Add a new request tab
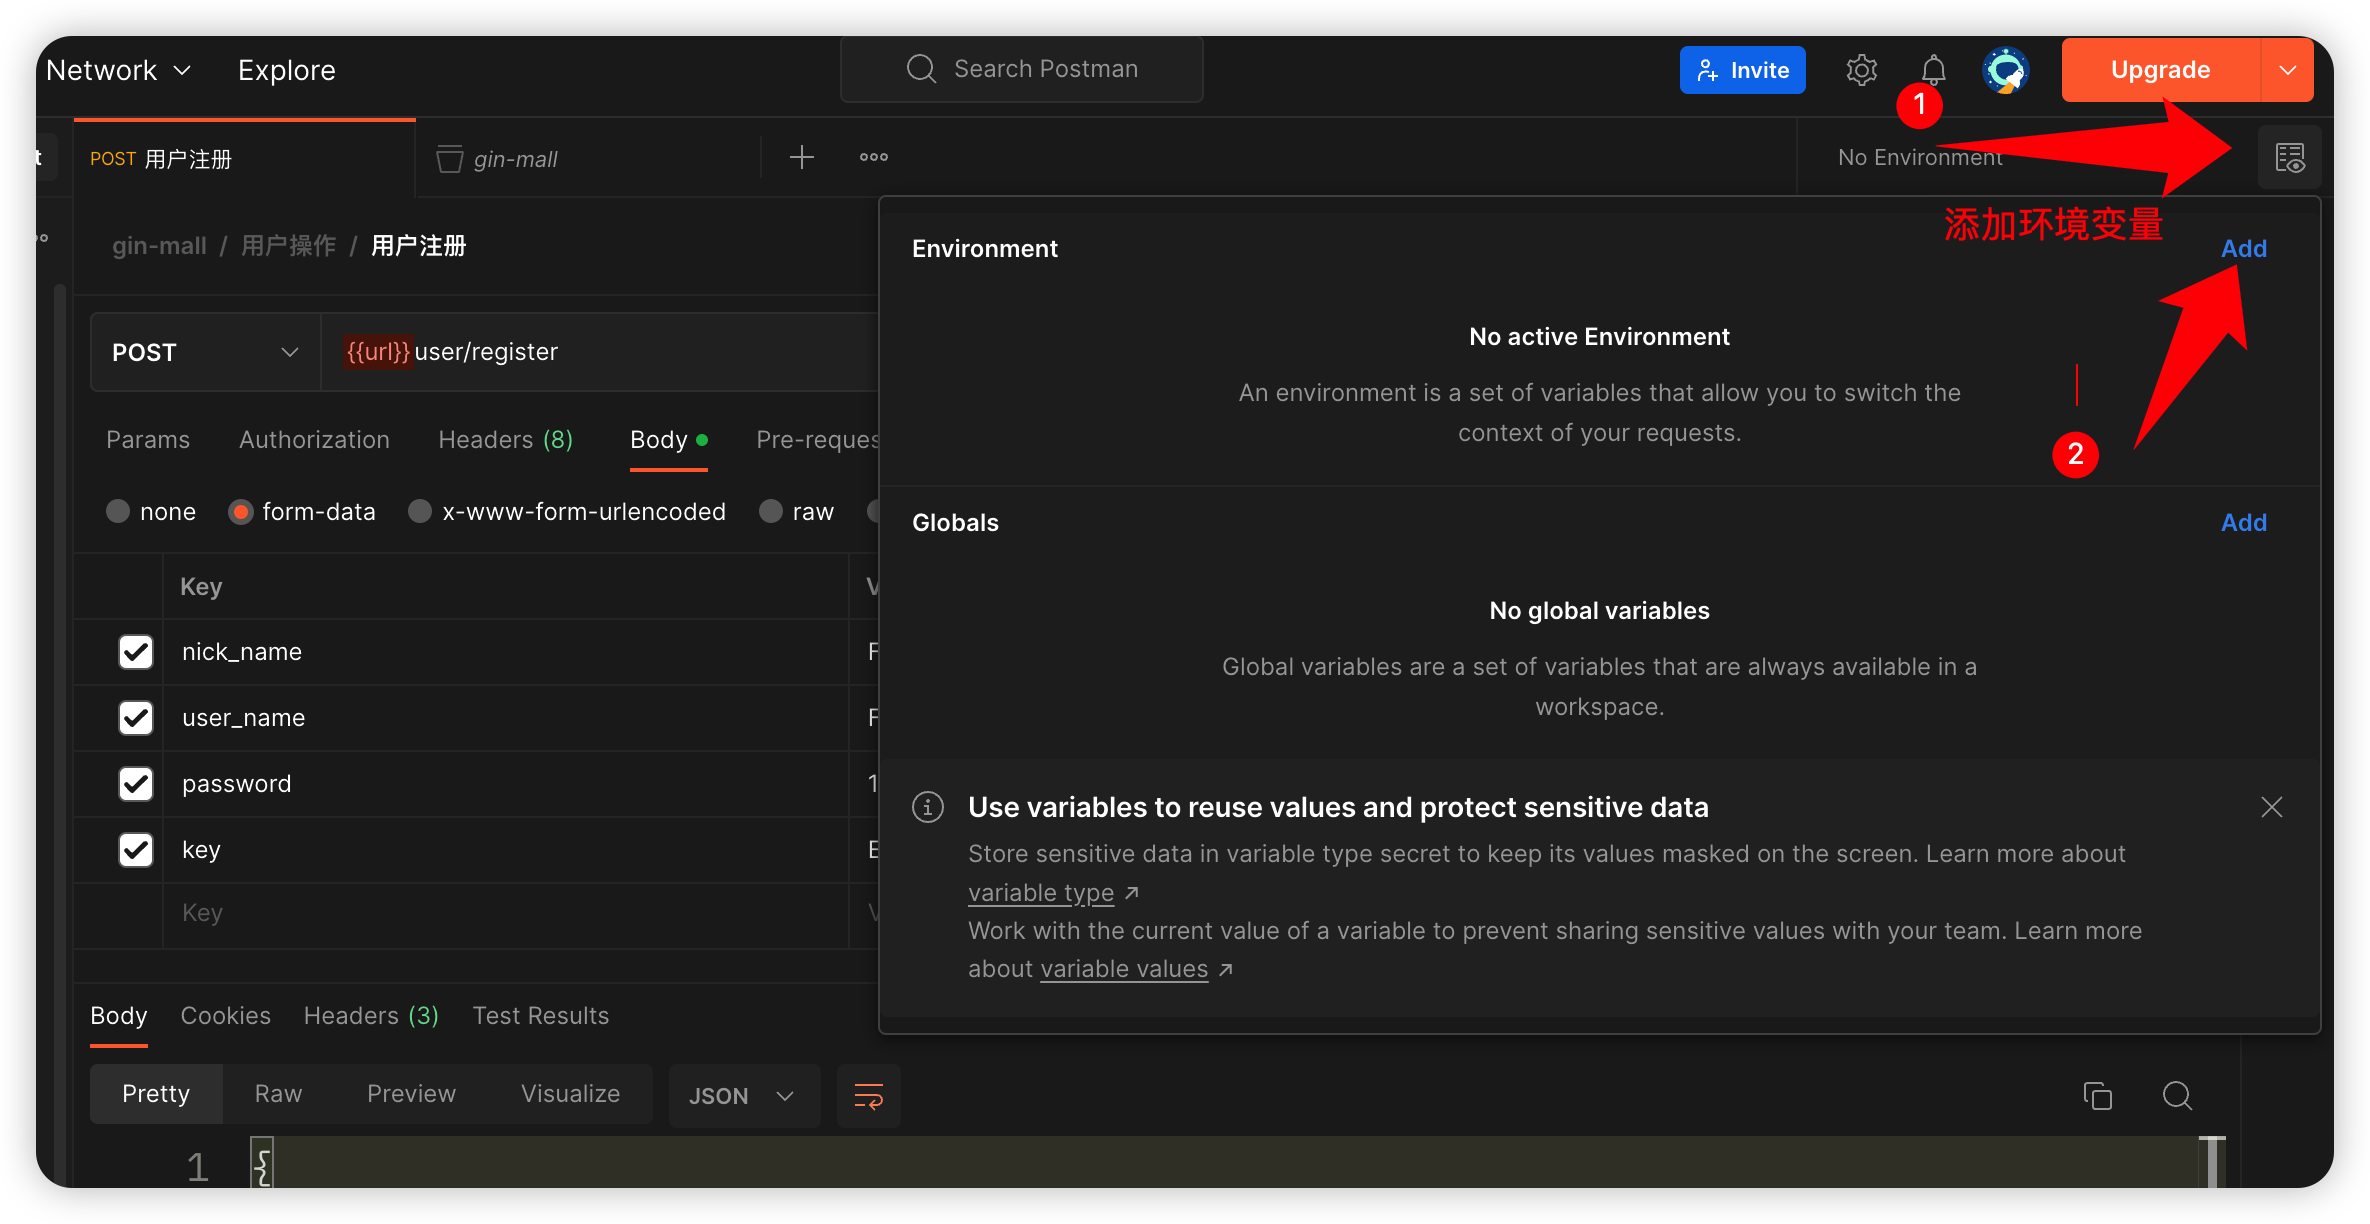Image resolution: width=2370 pixels, height=1224 pixels. point(801,157)
